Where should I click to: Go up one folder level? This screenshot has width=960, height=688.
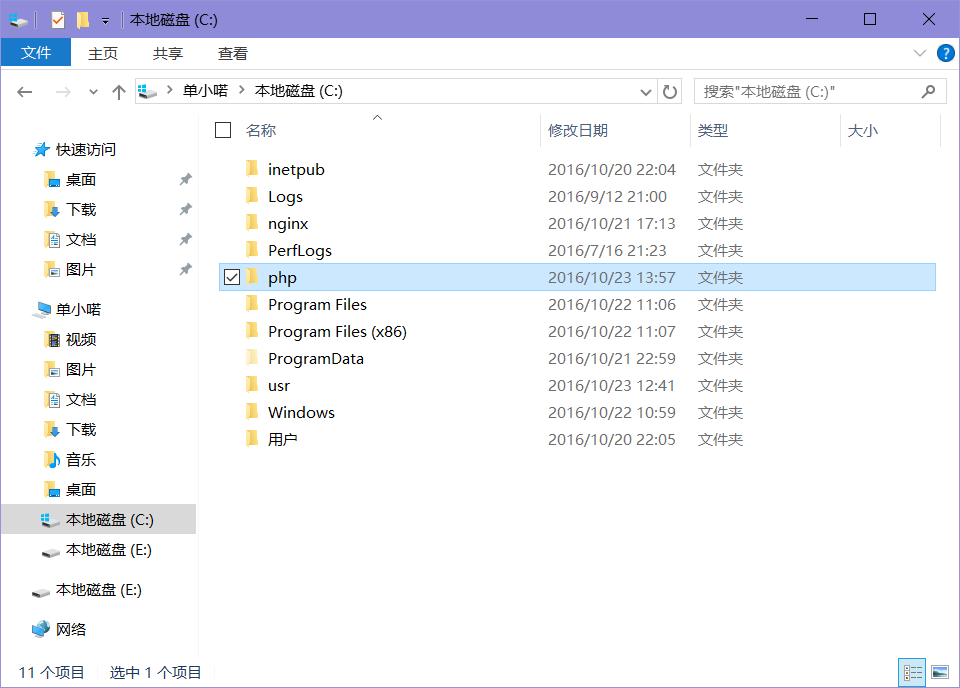[119, 92]
